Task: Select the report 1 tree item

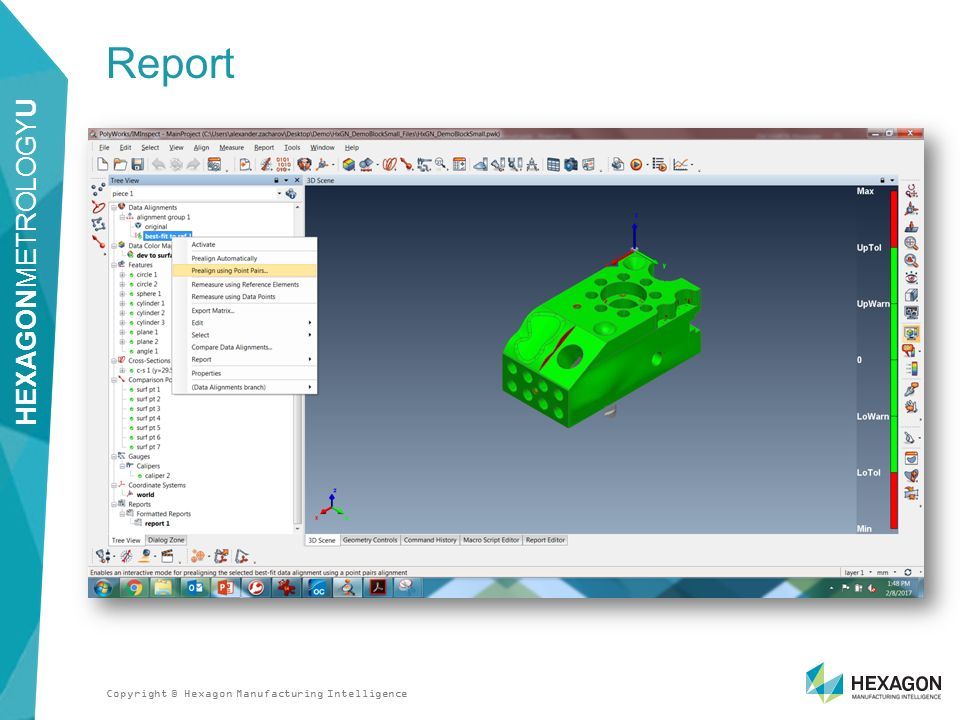Action: point(157,524)
